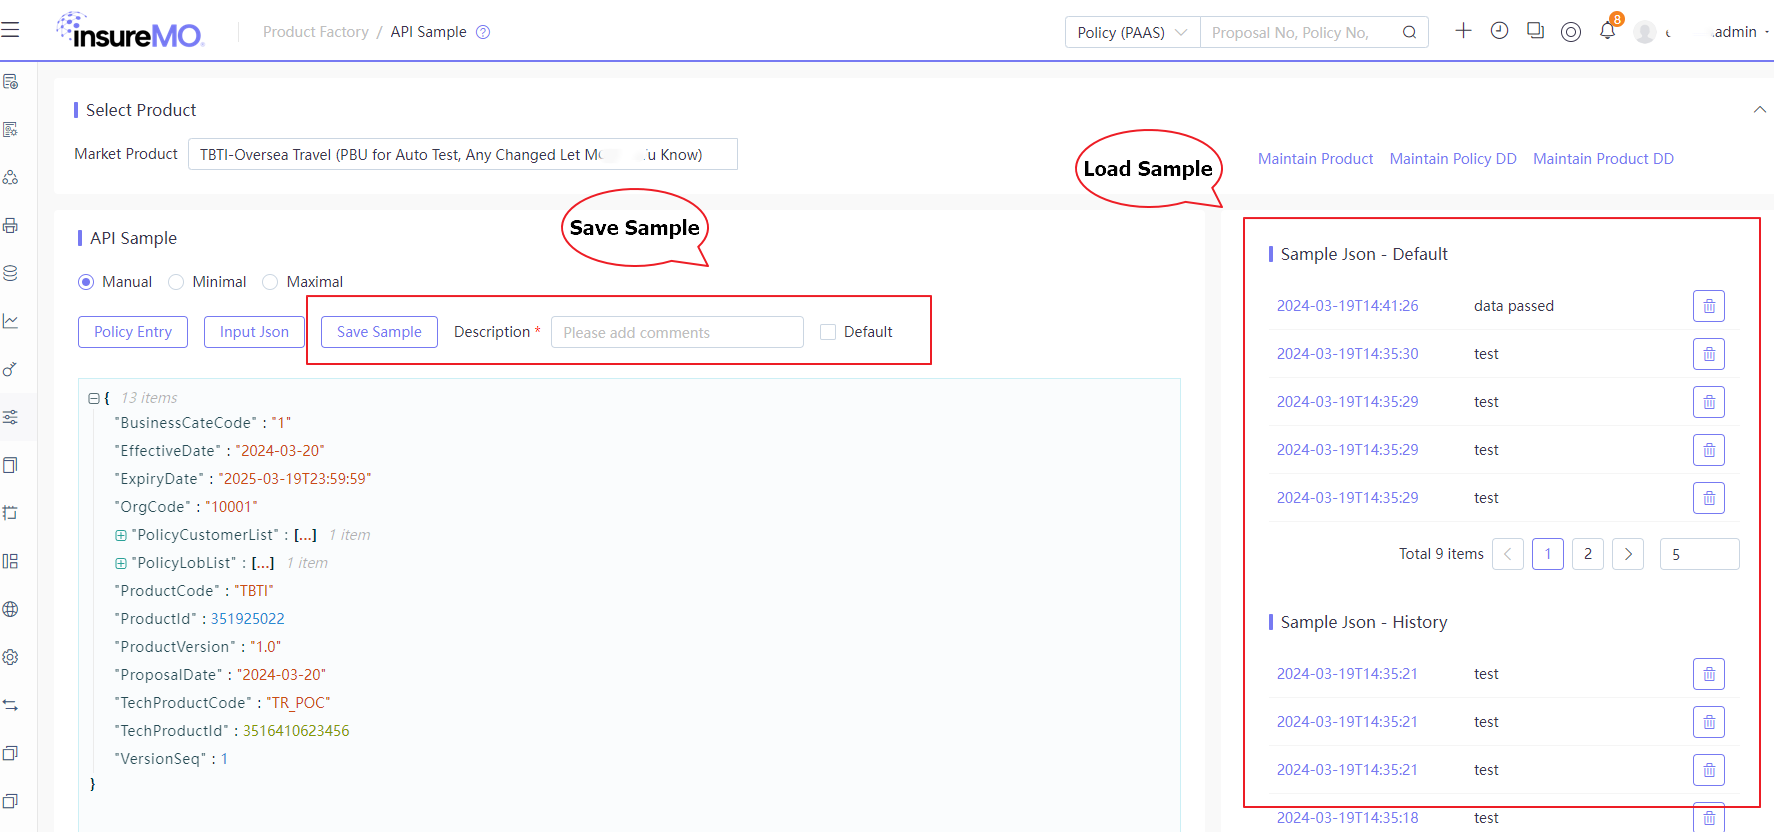Open the hamburger menu icon

10,30
